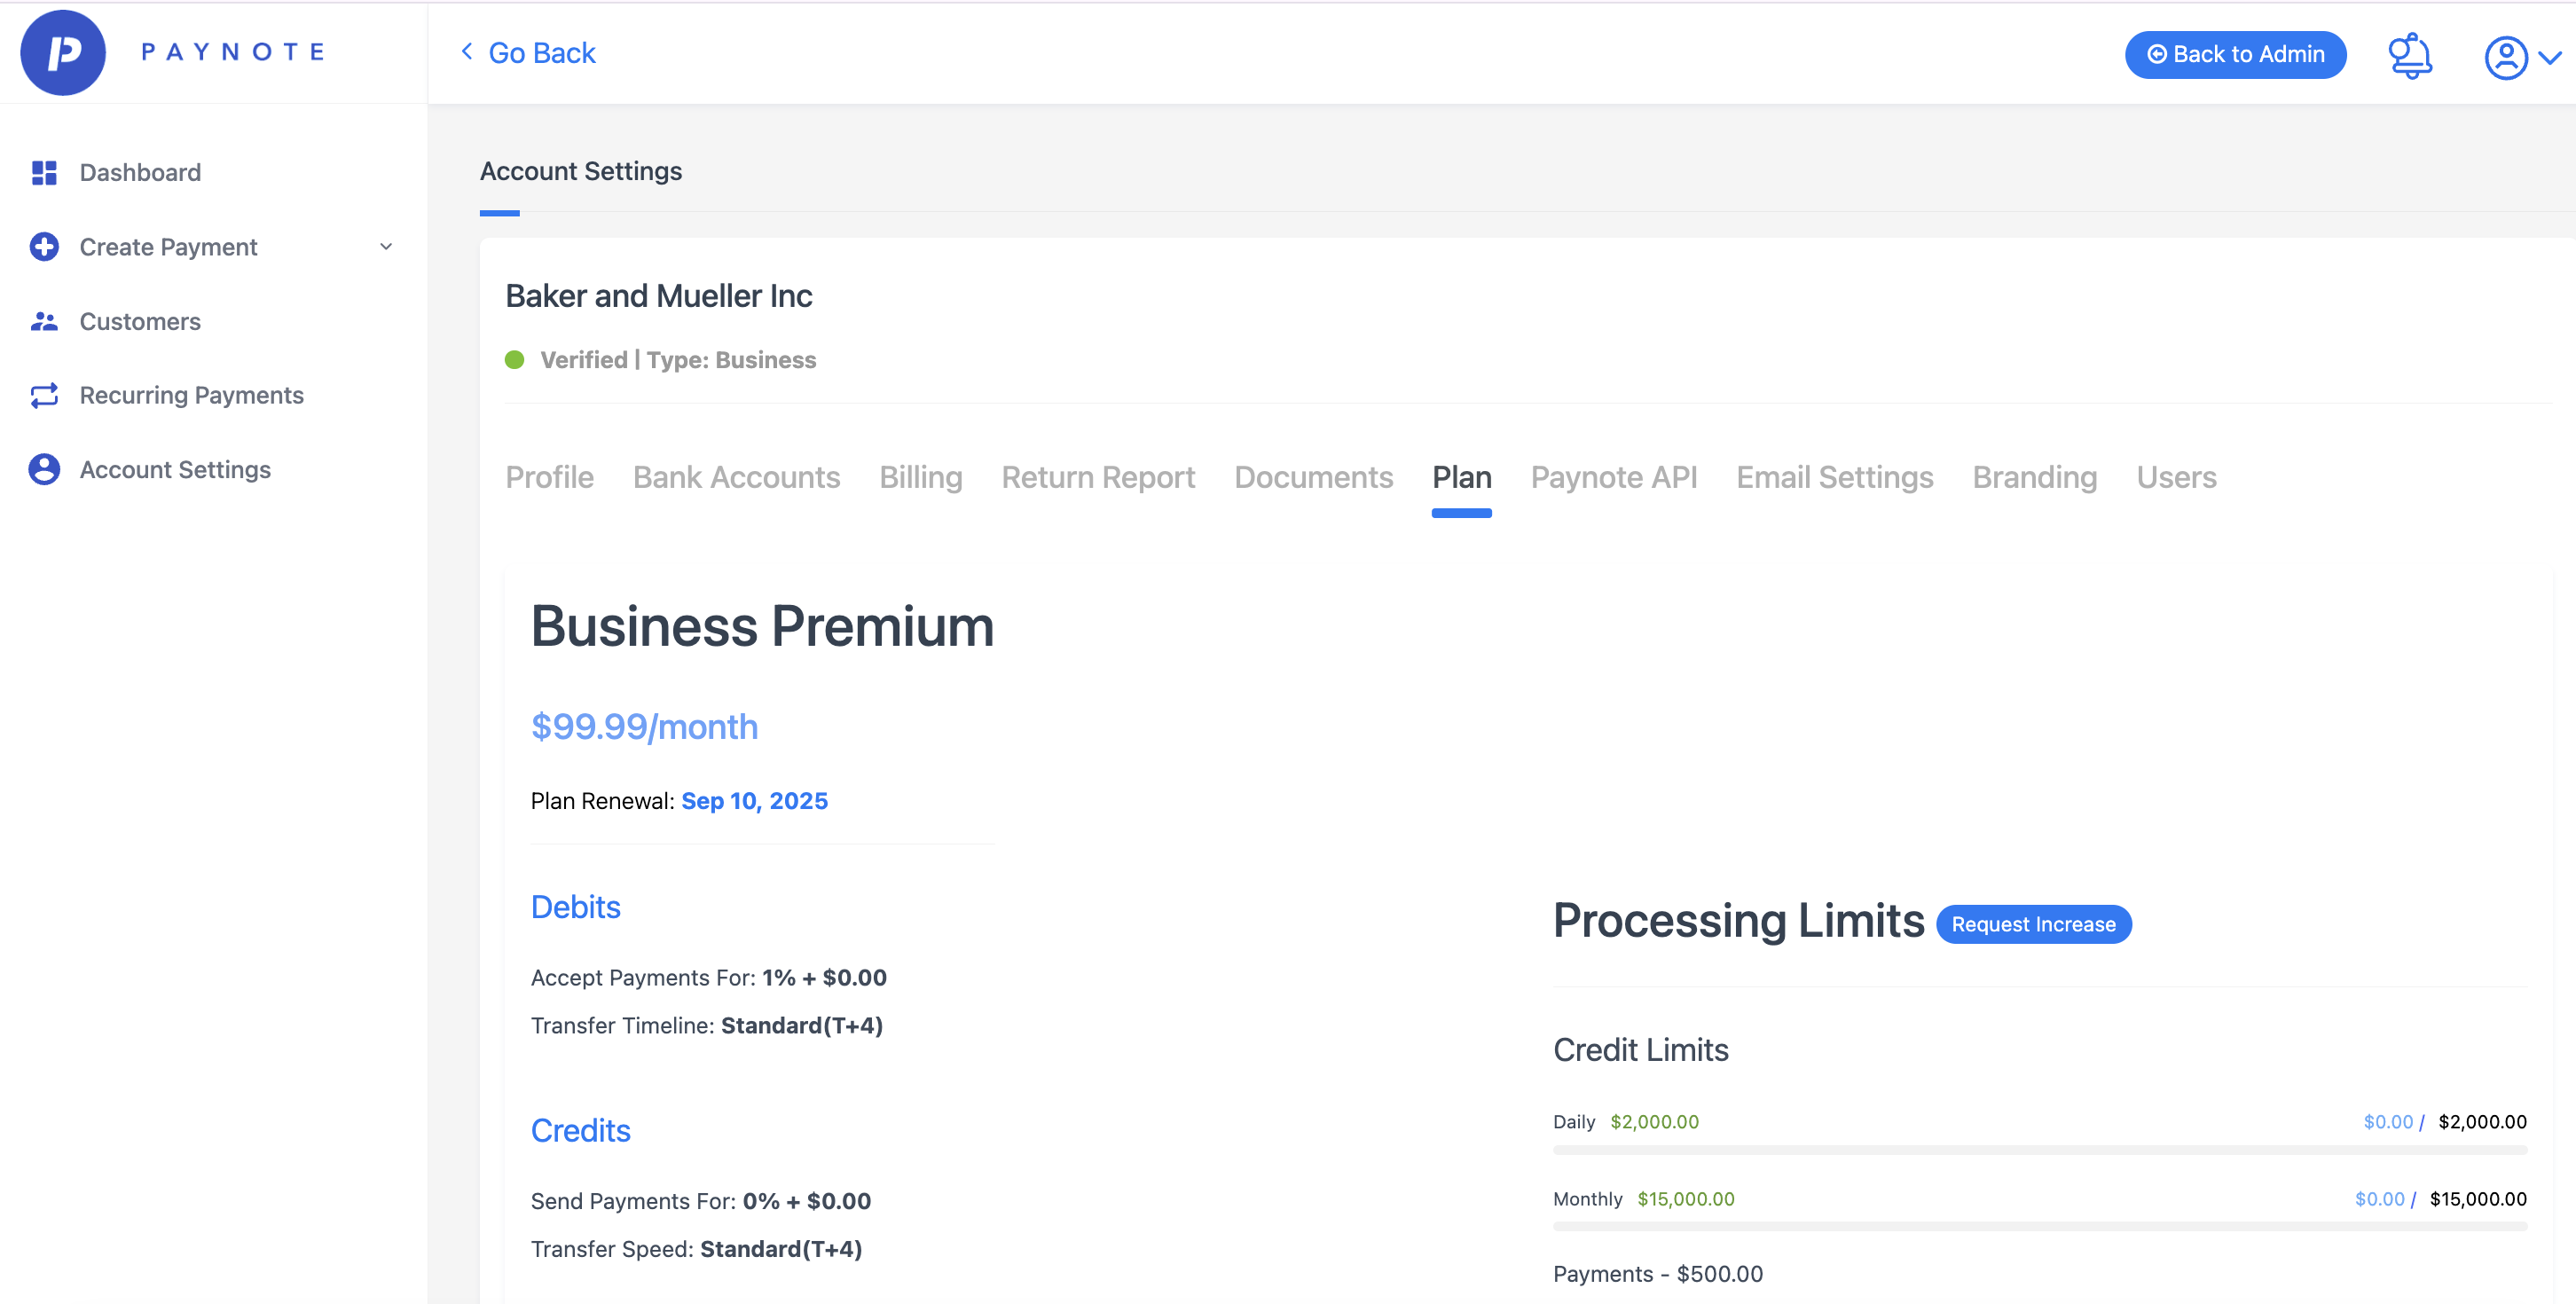Click the Business Premium plan heading
Viewport: 2576px width, 1304px height.
coord(762,627)
